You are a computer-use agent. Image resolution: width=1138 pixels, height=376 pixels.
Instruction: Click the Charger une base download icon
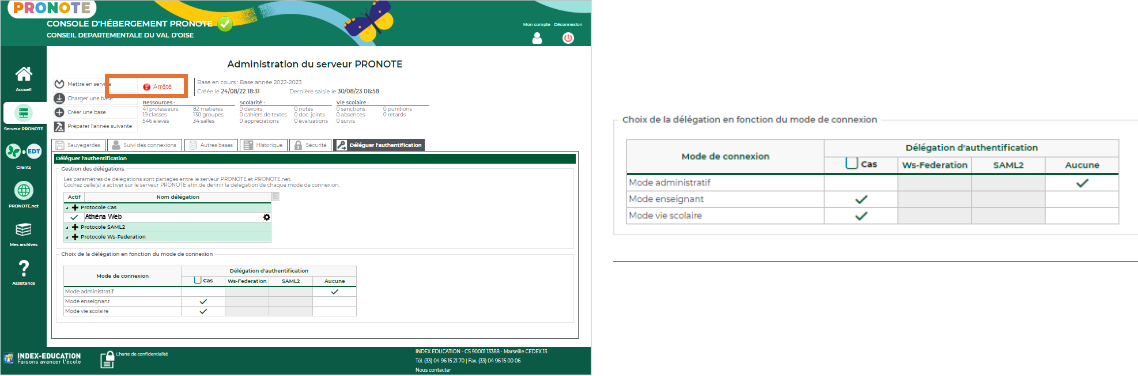point(60,98)
